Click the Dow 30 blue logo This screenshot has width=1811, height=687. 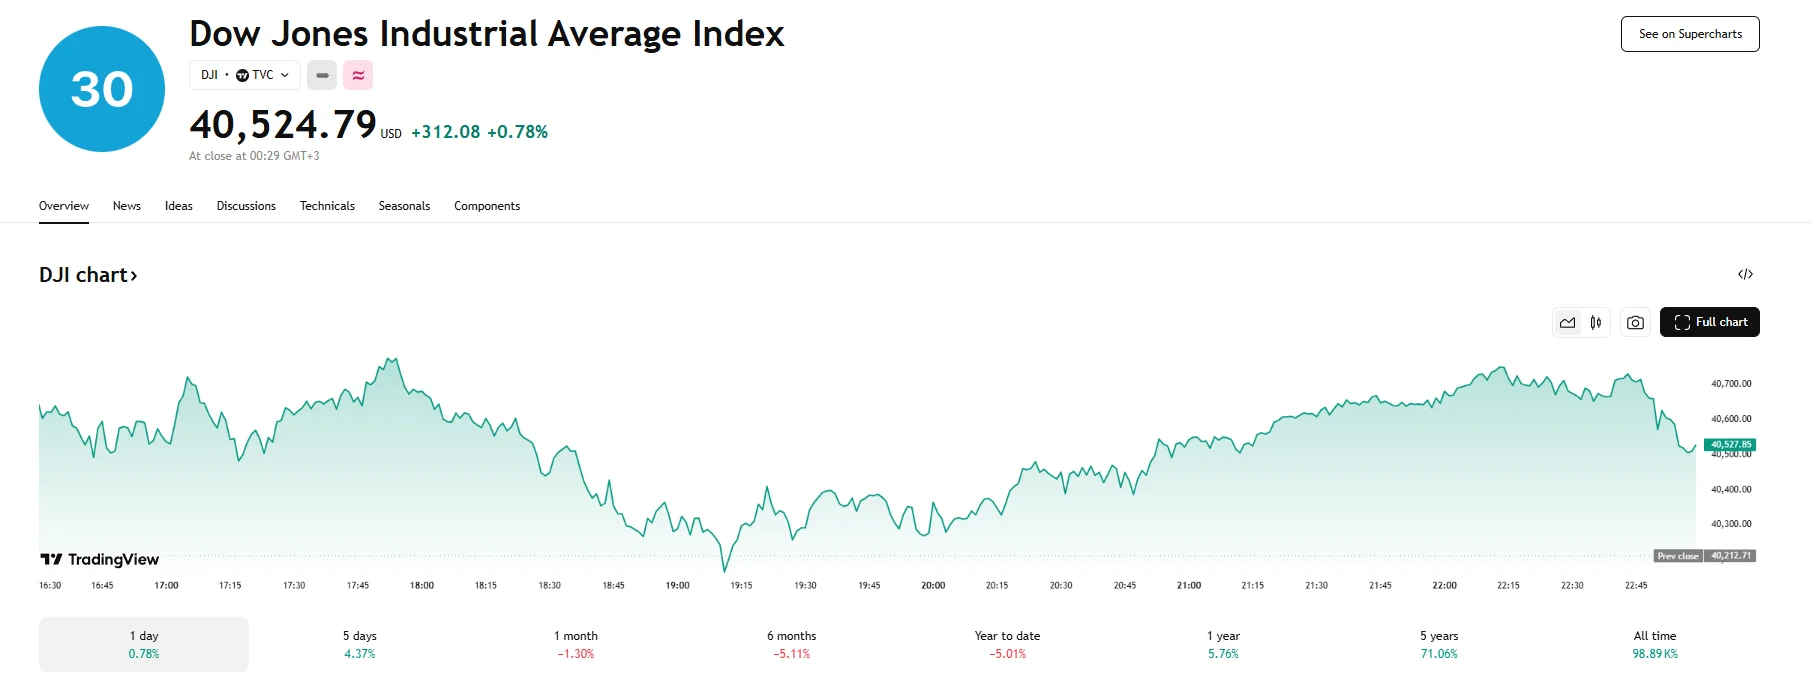102,89
